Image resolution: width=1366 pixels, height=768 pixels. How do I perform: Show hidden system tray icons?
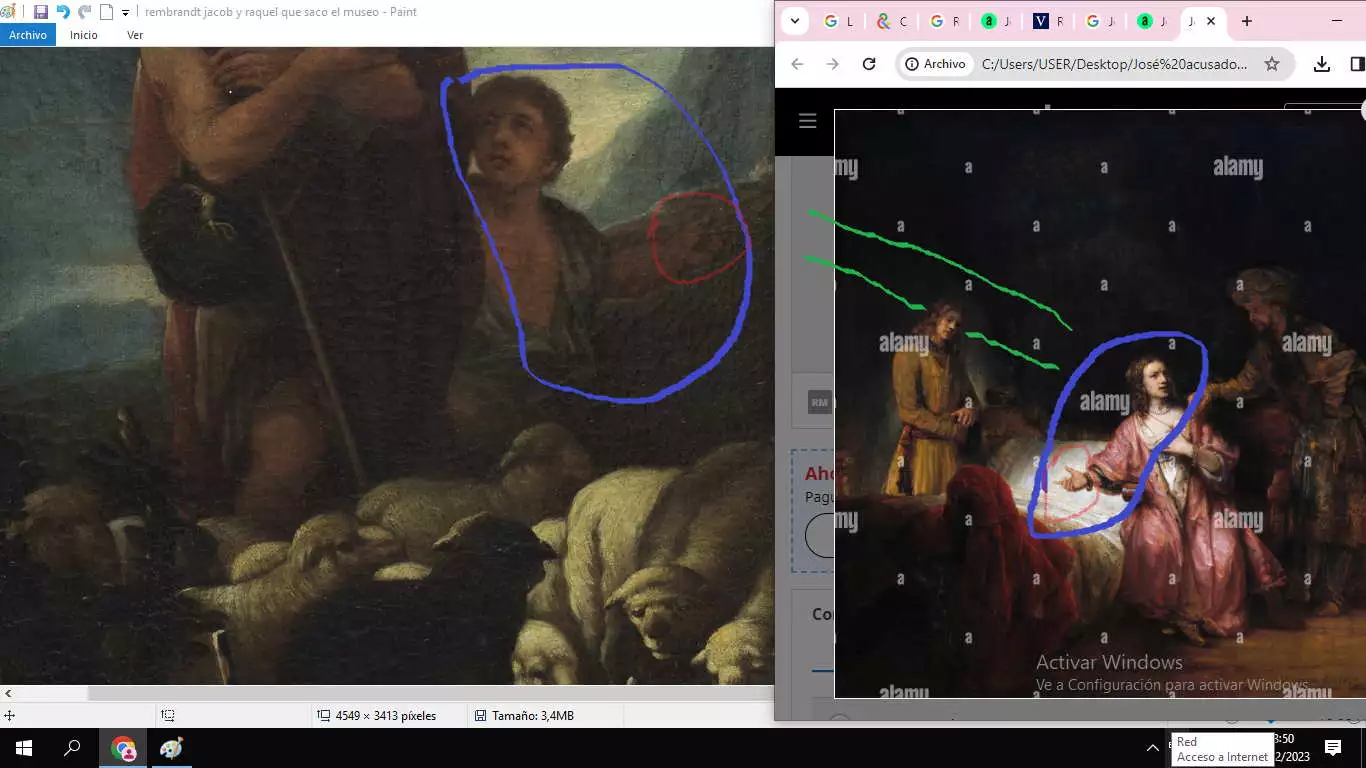pos(1152,748)
